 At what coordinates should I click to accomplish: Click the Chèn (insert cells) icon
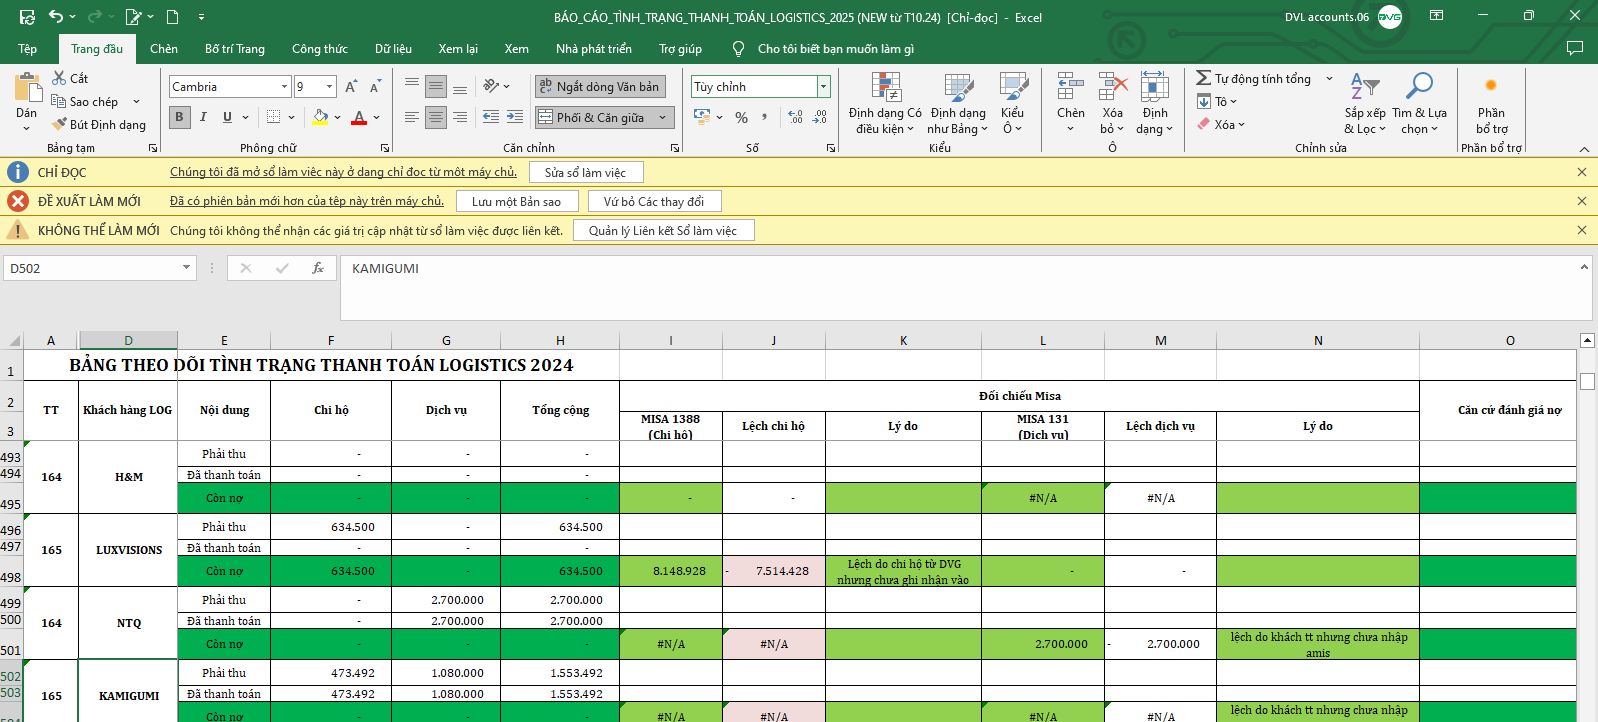click(1071, 87)
